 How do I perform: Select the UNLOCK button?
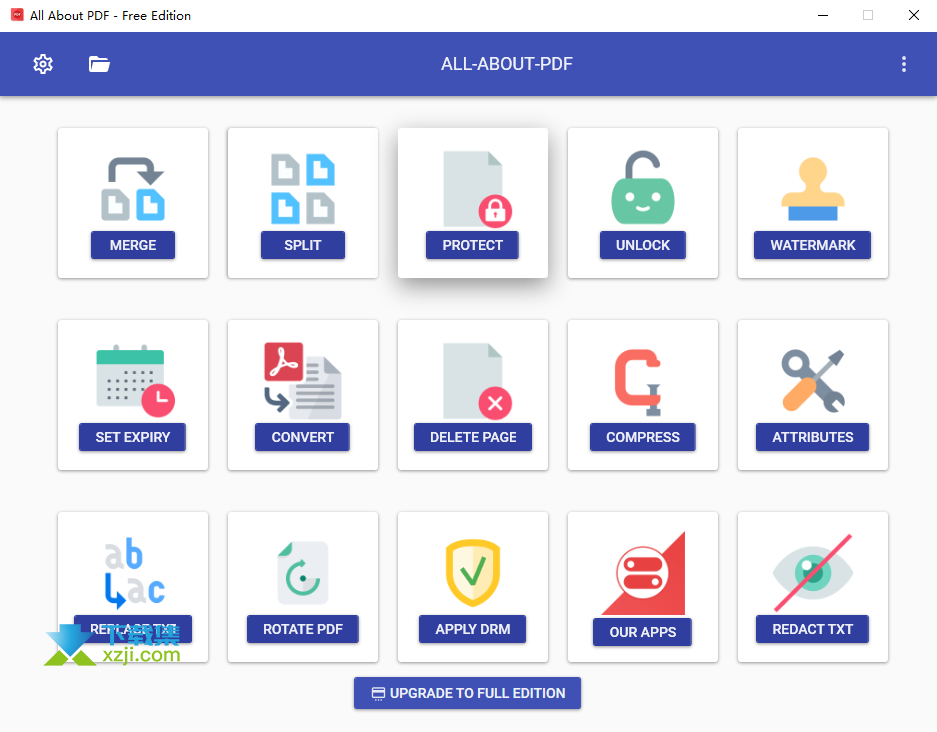coord(643,245)
